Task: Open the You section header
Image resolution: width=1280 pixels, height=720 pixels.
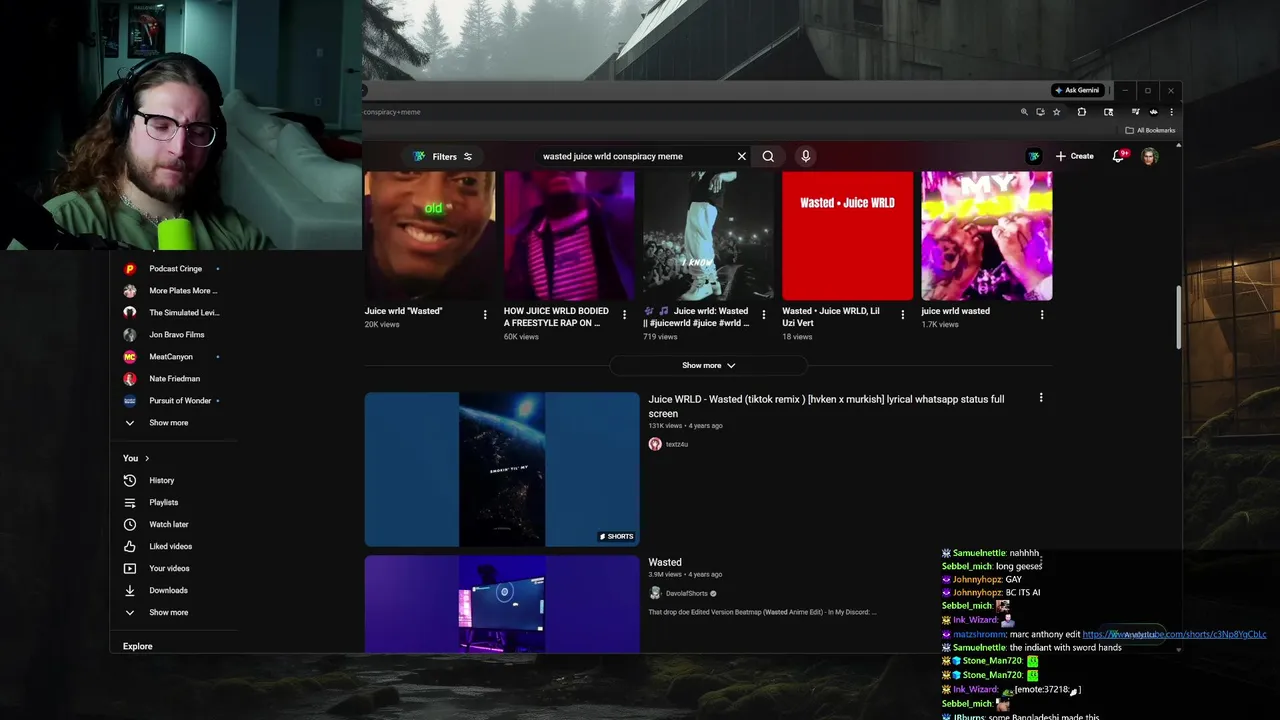Action: tap(136, 458)
